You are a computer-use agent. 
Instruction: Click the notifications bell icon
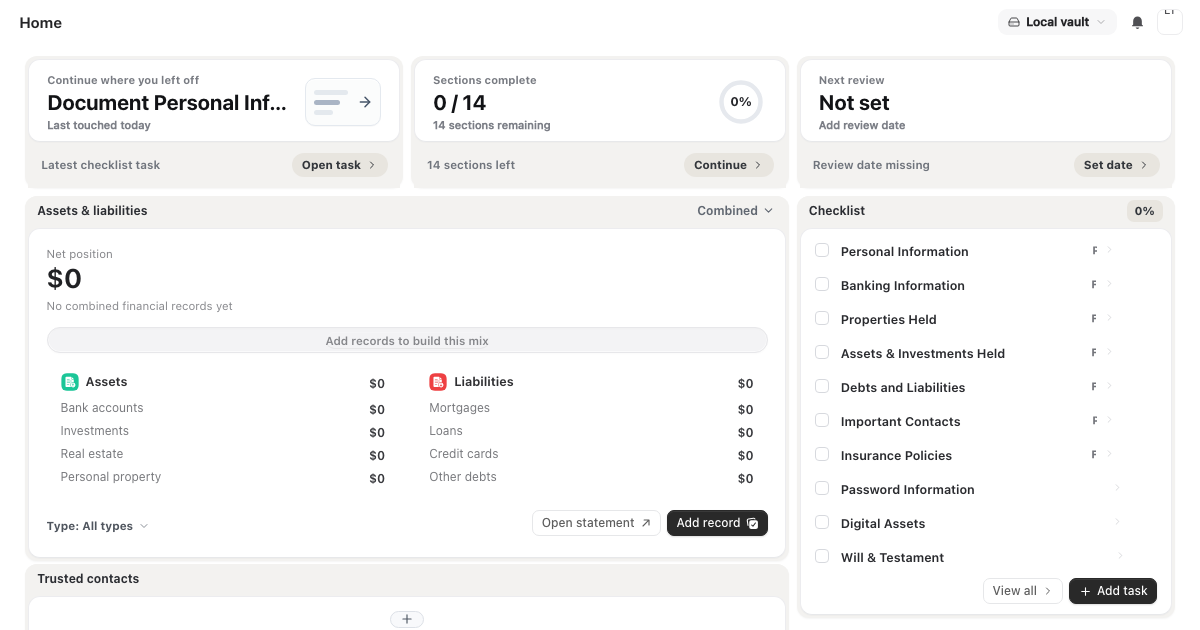point(1137,22)
